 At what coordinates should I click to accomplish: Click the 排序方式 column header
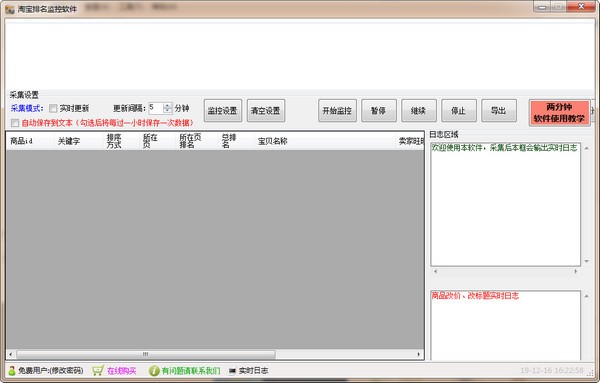coord(121,141)
